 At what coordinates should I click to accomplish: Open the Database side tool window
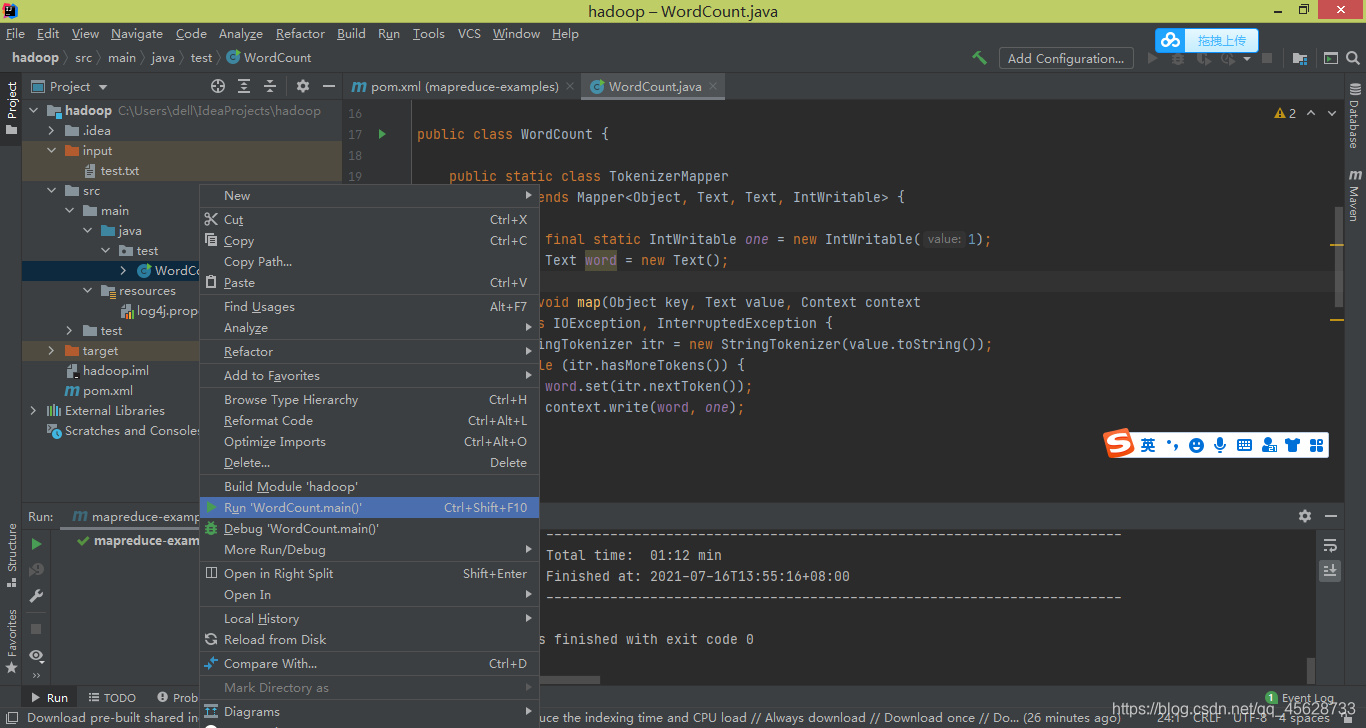click(x=1354, y=118)
